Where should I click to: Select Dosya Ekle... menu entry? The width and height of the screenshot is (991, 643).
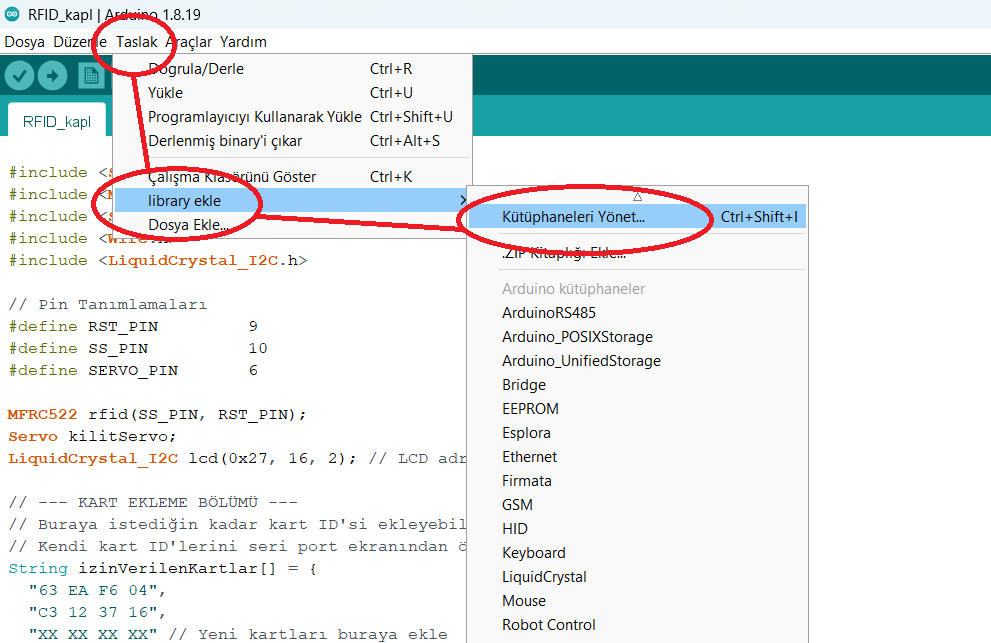point(188,225)
